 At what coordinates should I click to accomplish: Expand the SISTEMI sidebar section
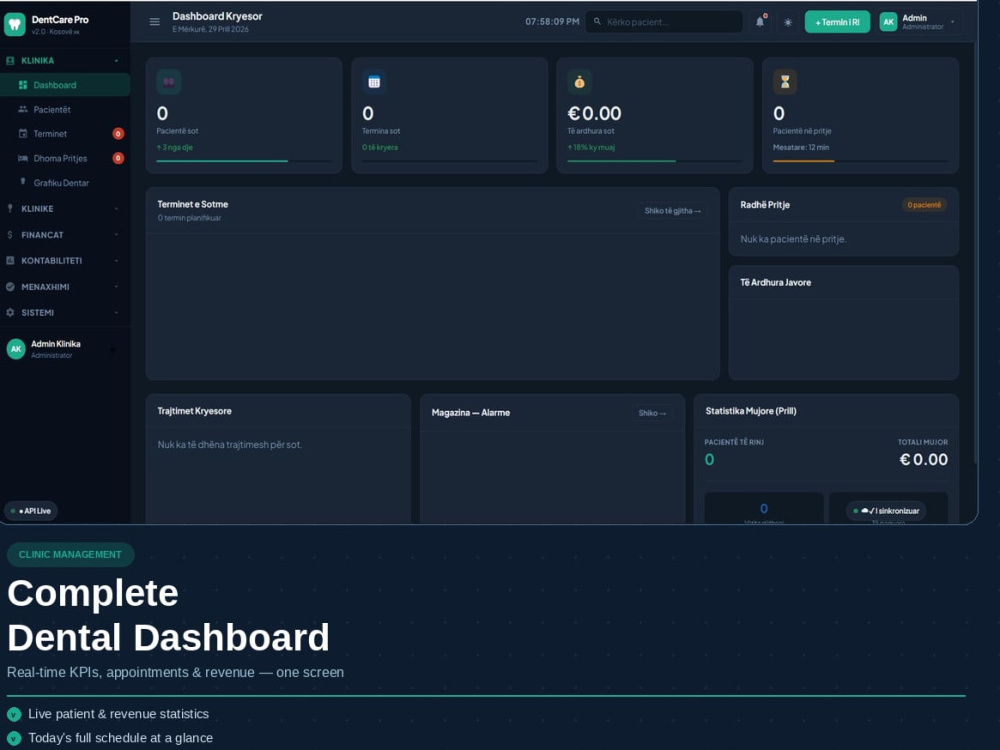click(x=116, y=312)
